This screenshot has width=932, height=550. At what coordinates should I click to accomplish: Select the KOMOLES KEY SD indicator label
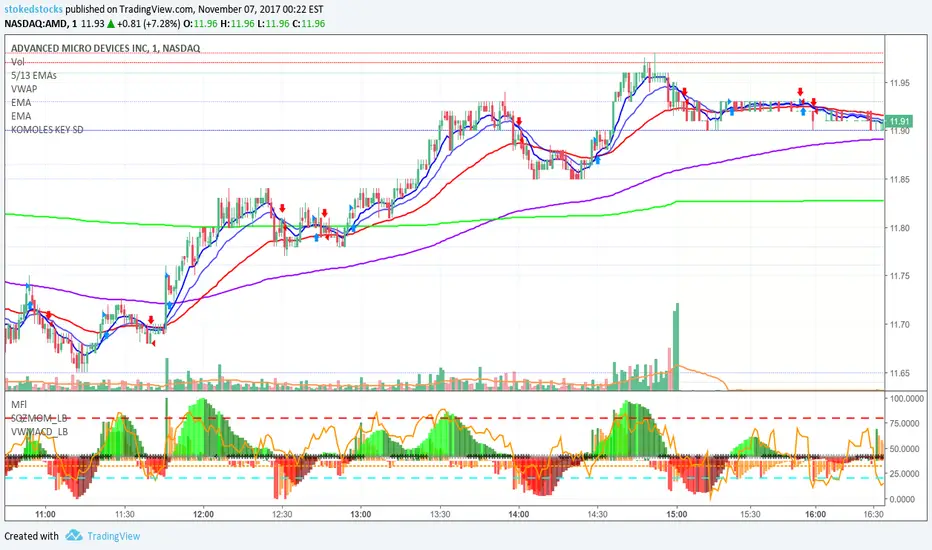coord(47,130)
